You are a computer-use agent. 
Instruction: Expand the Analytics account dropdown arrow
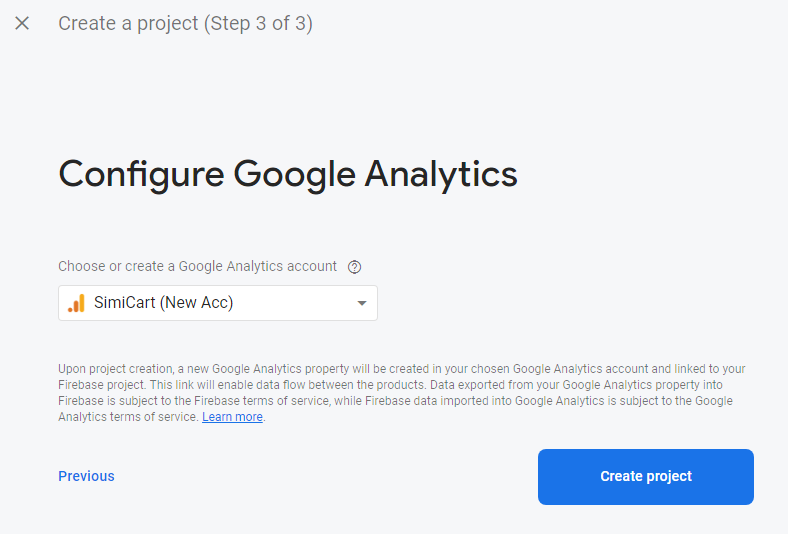[x=362, y=304]
